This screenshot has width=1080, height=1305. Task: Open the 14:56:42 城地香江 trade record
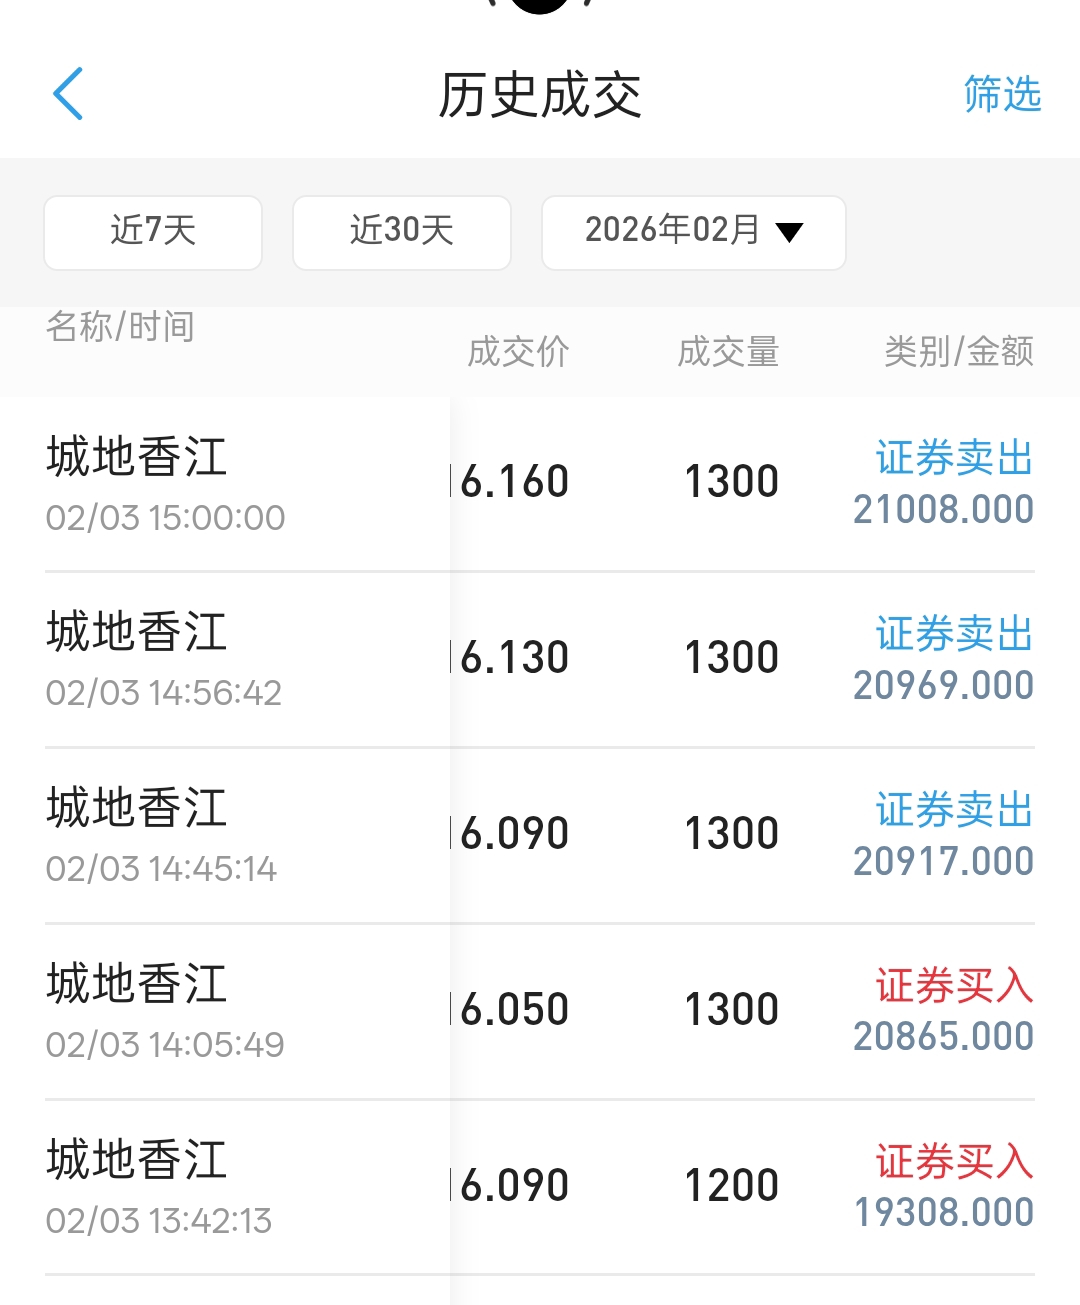pyautogui.click(x=164, y=660)
